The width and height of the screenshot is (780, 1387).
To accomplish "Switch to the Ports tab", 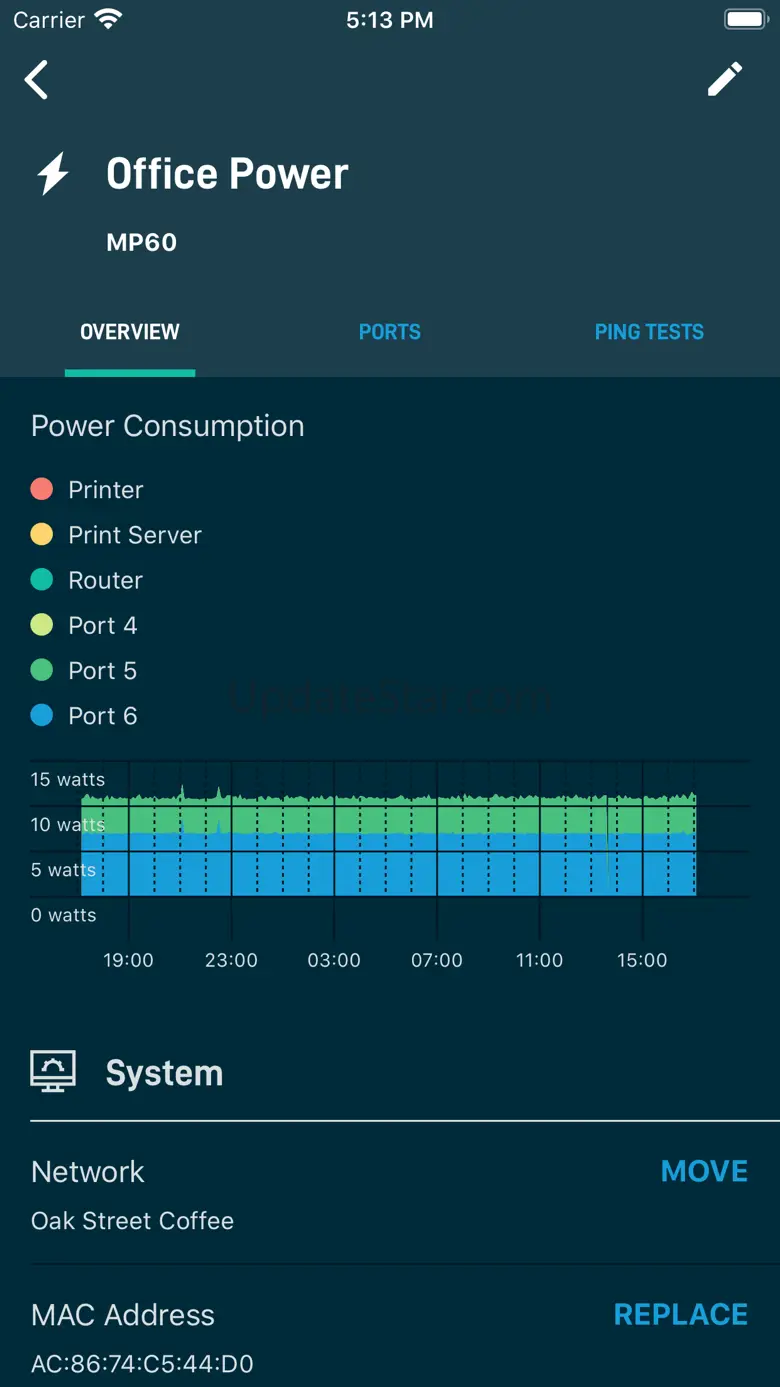I will [x=389, y=332].
